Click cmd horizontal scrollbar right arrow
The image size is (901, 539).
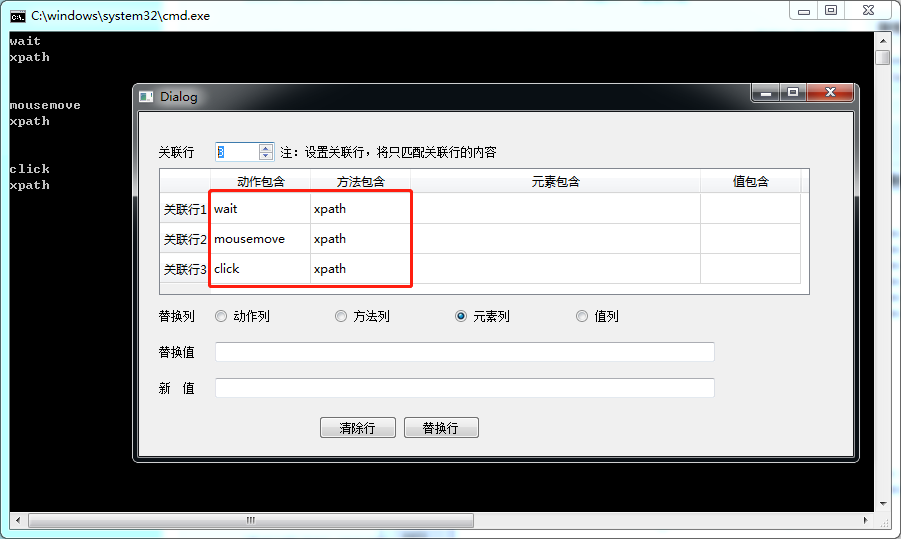865,521
